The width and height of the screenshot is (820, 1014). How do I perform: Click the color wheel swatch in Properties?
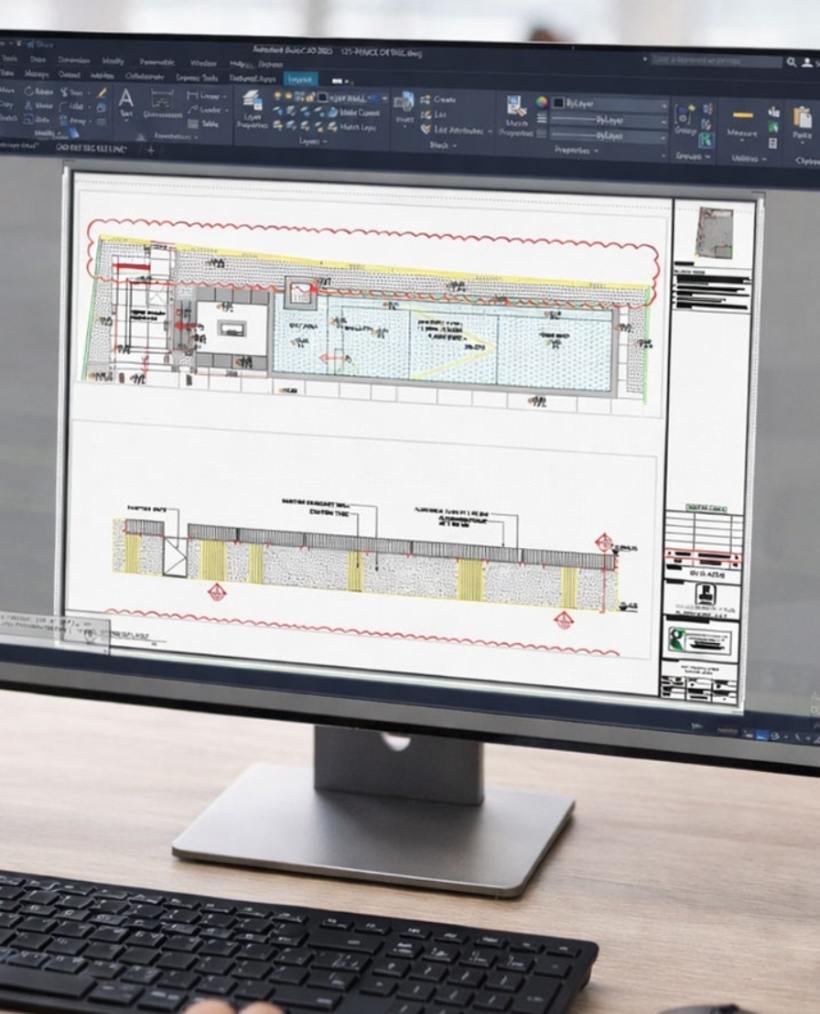pos(542,101)
